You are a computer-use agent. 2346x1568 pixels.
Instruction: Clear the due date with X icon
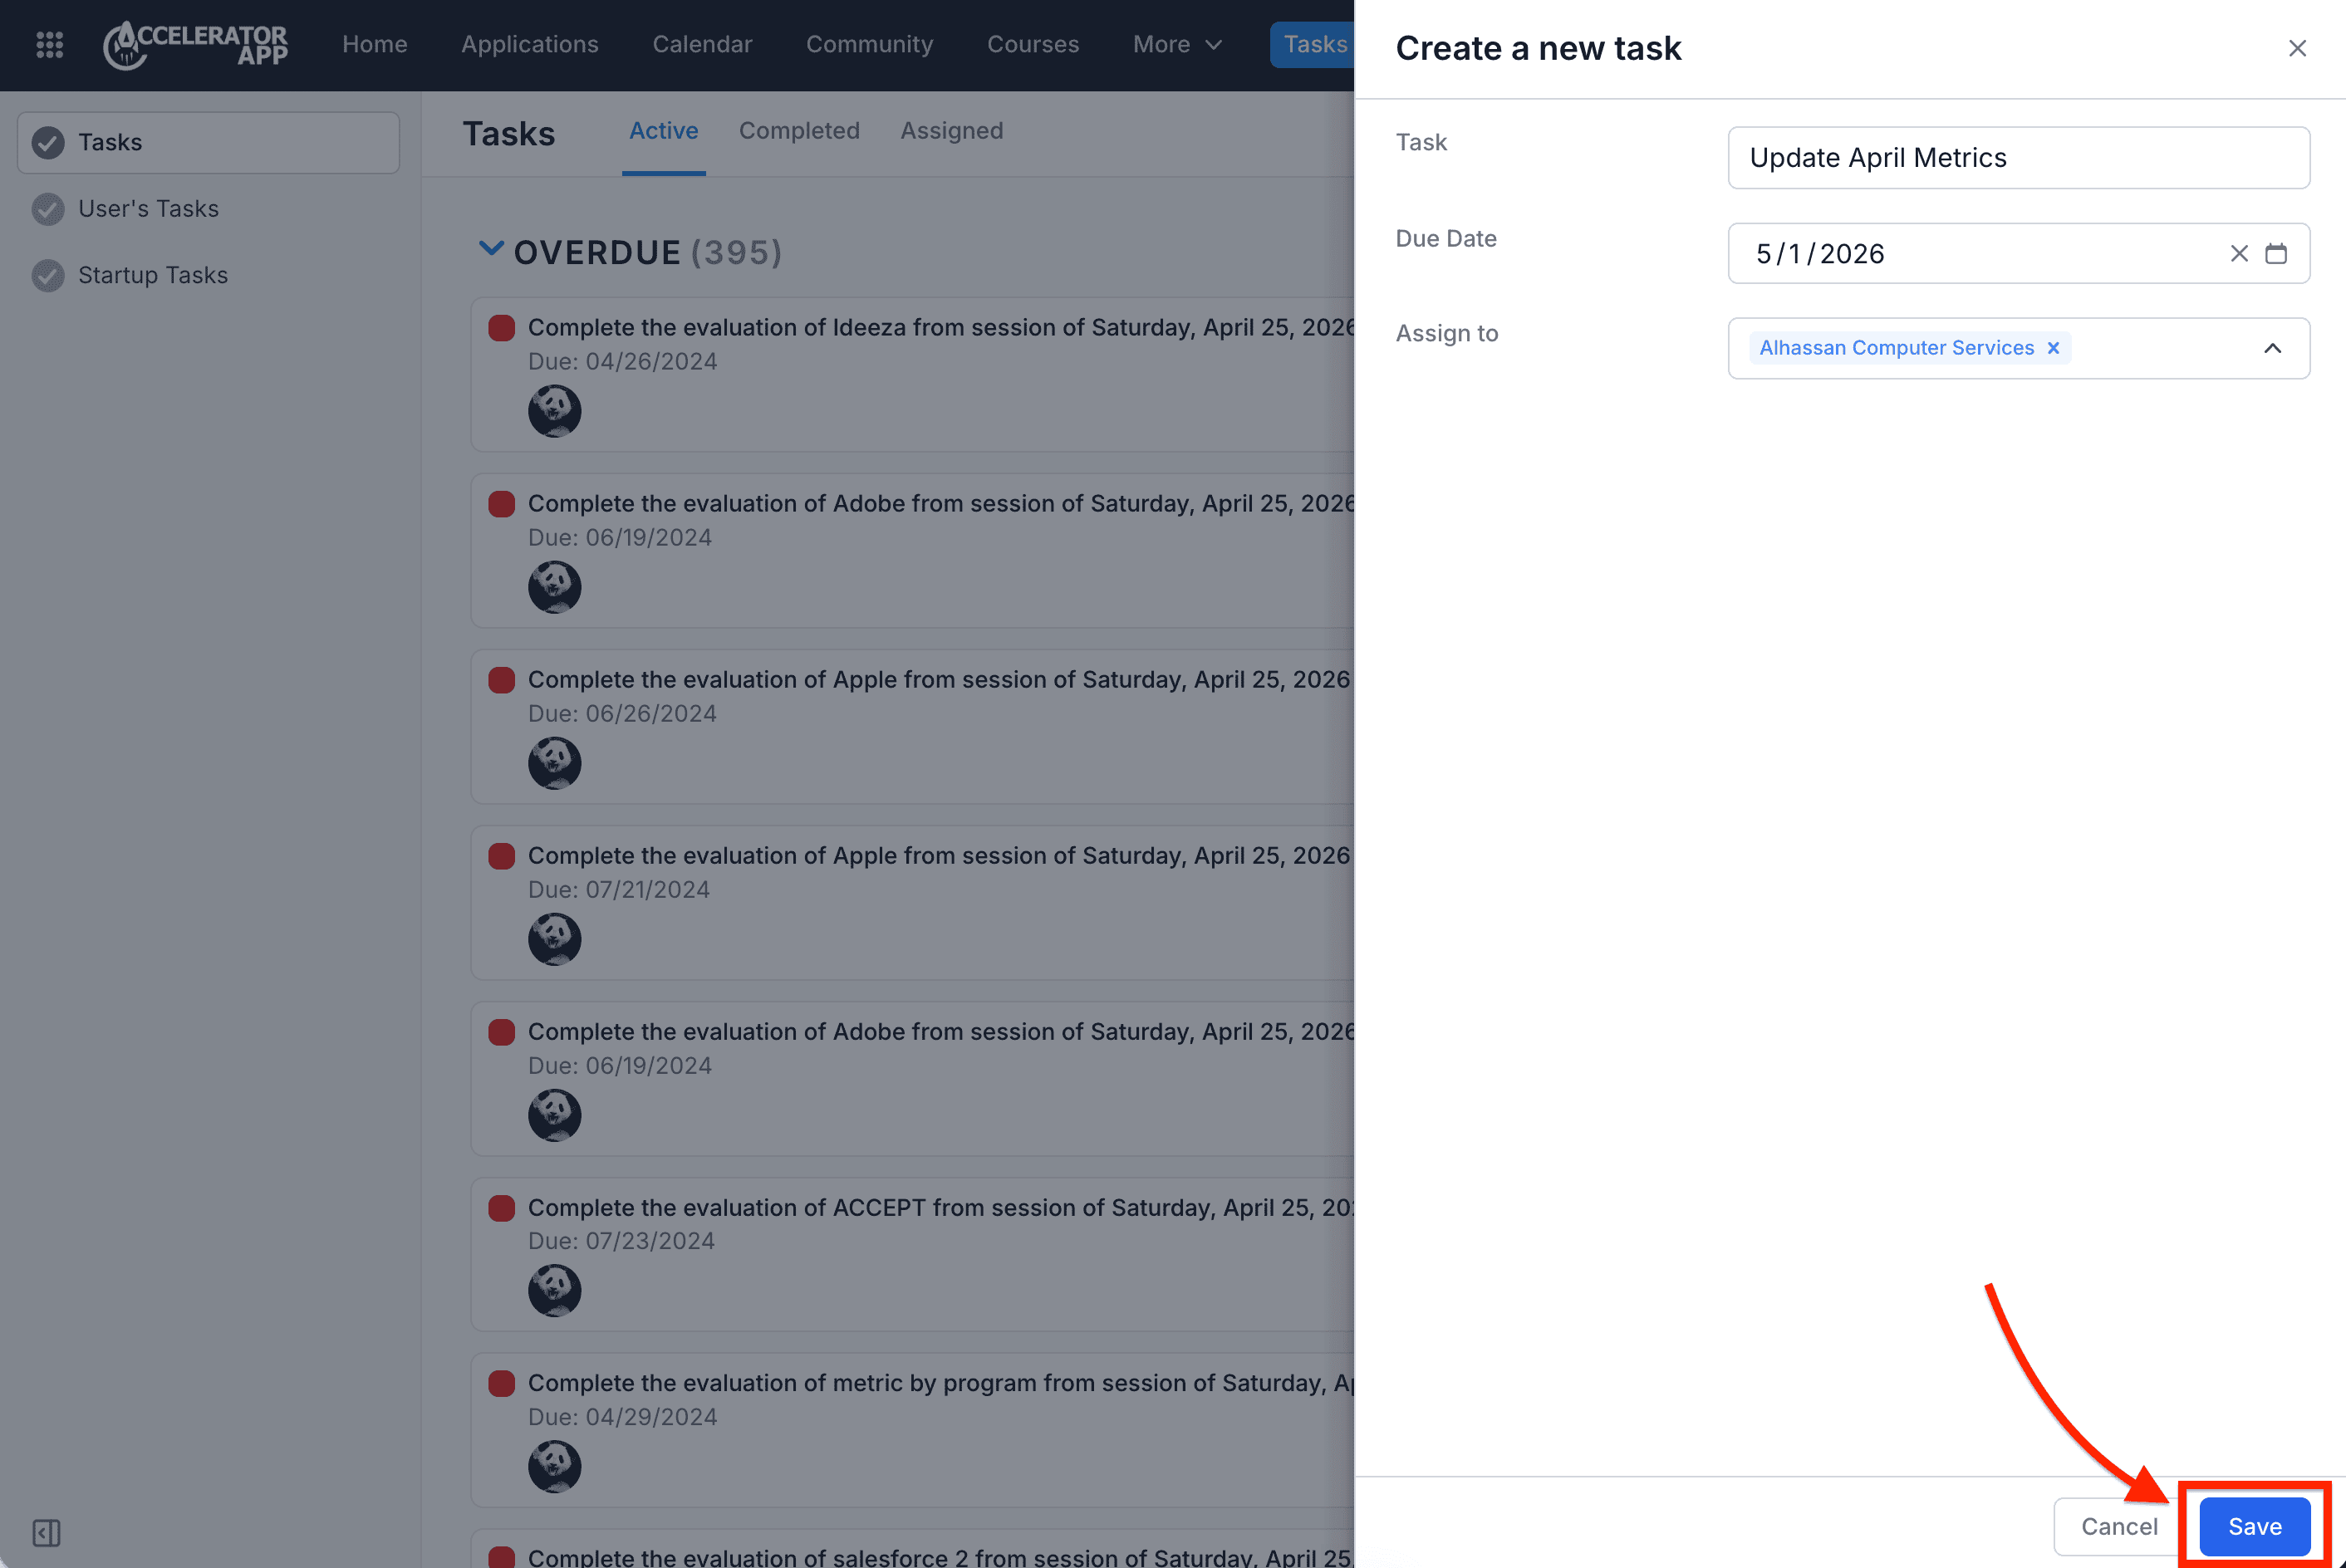(x=2239, y=254)
